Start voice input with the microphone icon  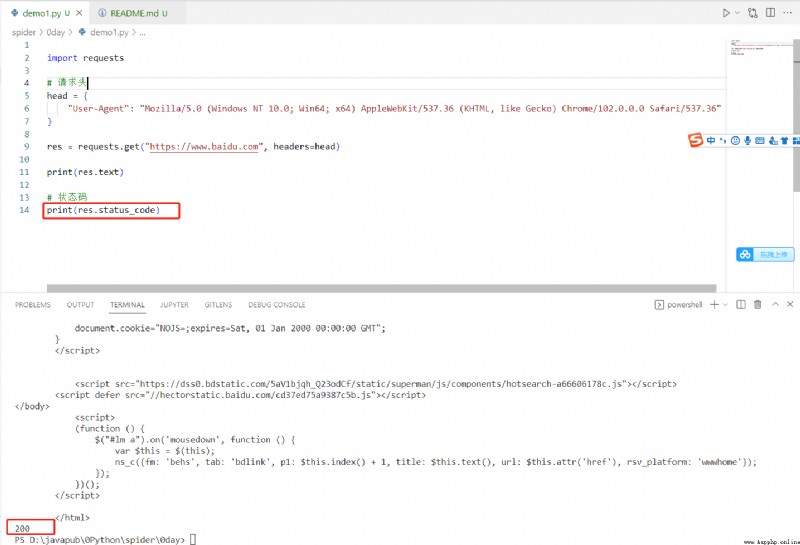tap(747, 140)
